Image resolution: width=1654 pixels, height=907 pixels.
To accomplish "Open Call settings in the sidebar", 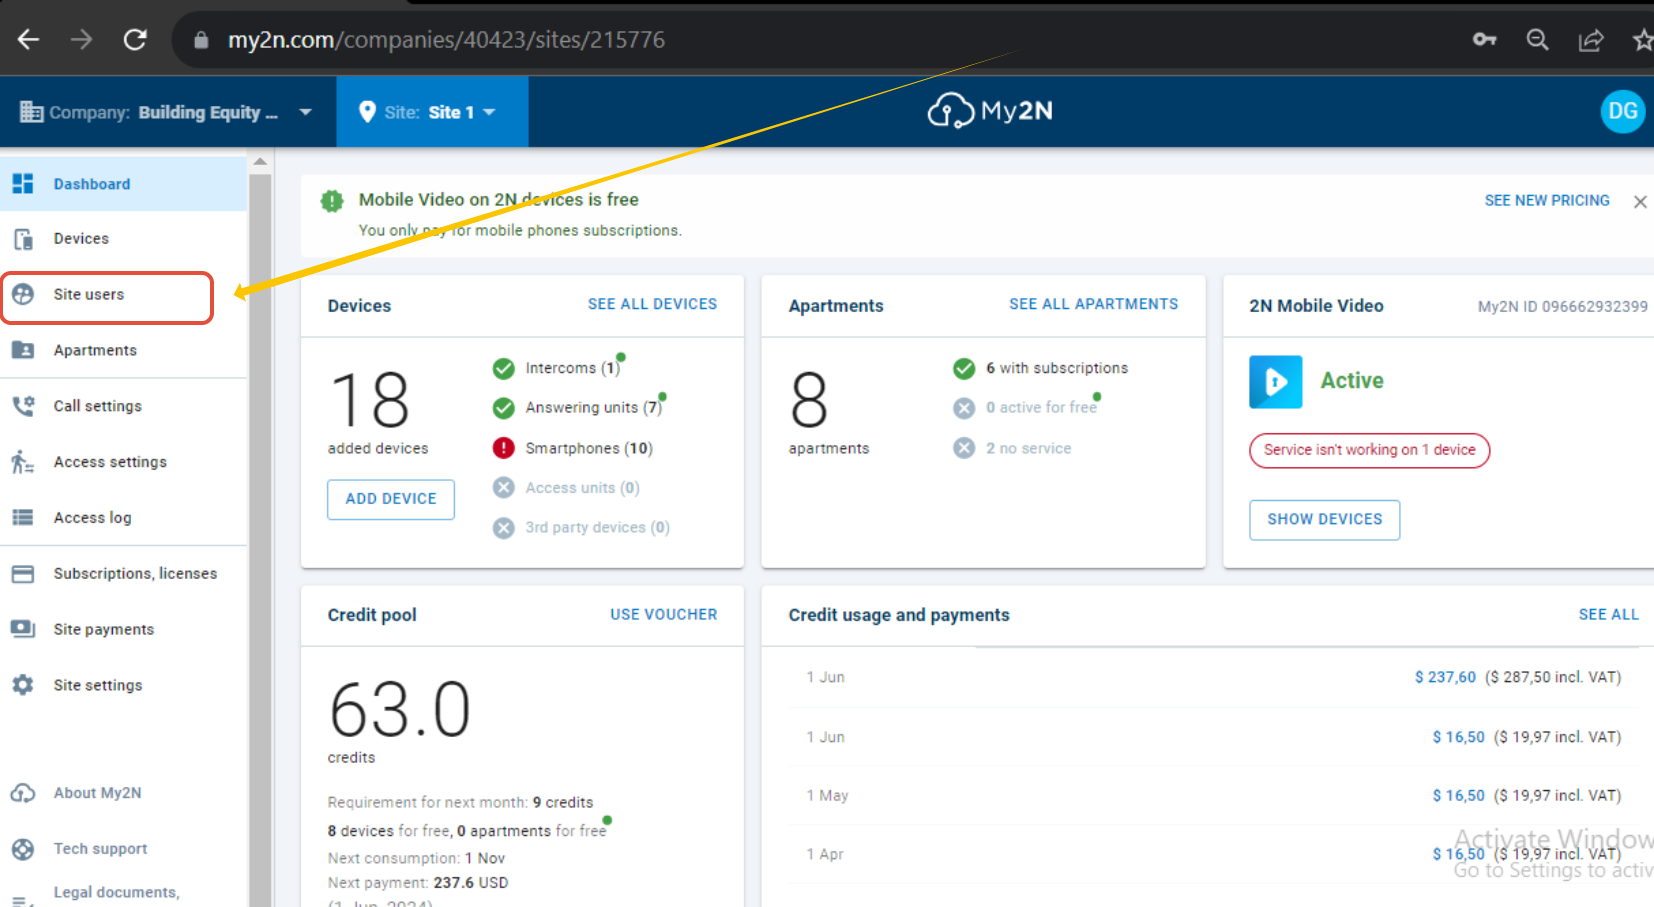I will coord(123,406).
